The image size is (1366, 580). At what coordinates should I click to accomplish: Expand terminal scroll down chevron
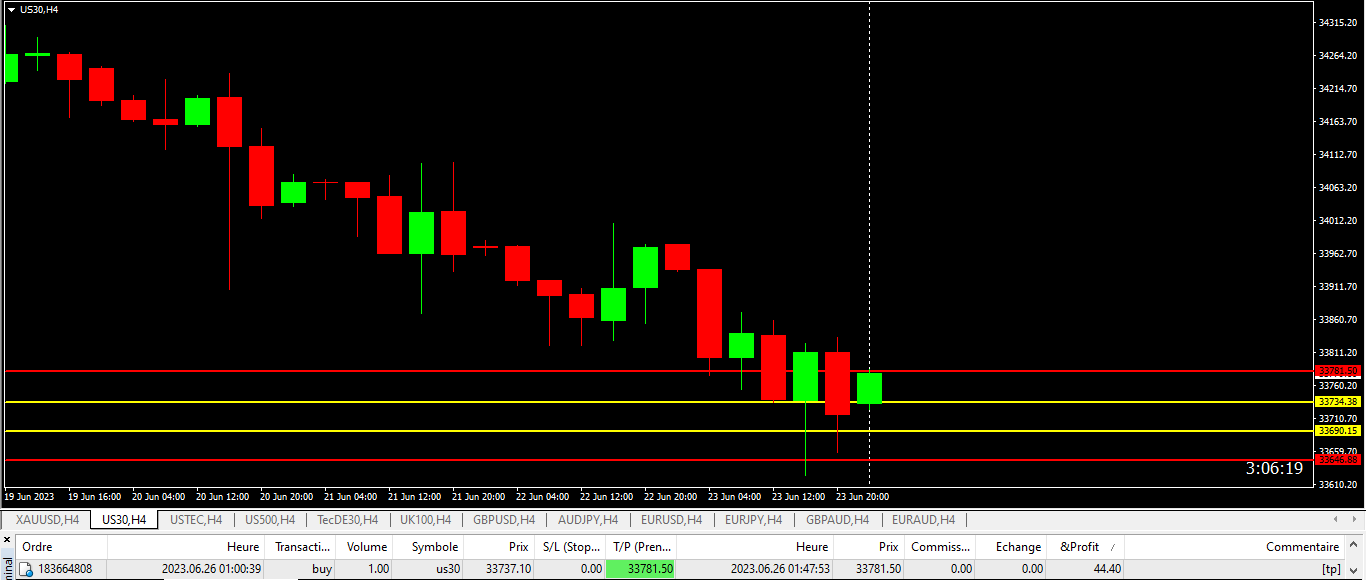point(1355,570)
